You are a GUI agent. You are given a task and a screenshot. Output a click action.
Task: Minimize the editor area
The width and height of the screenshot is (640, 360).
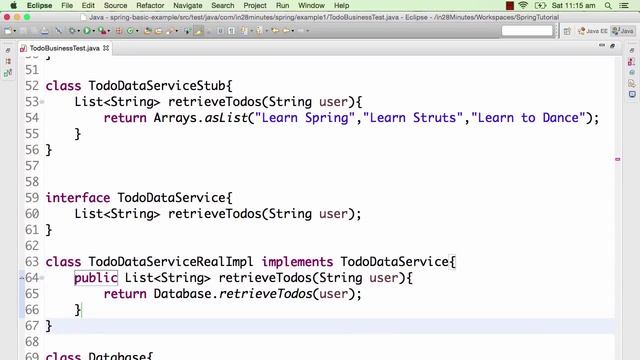[602, 46]
